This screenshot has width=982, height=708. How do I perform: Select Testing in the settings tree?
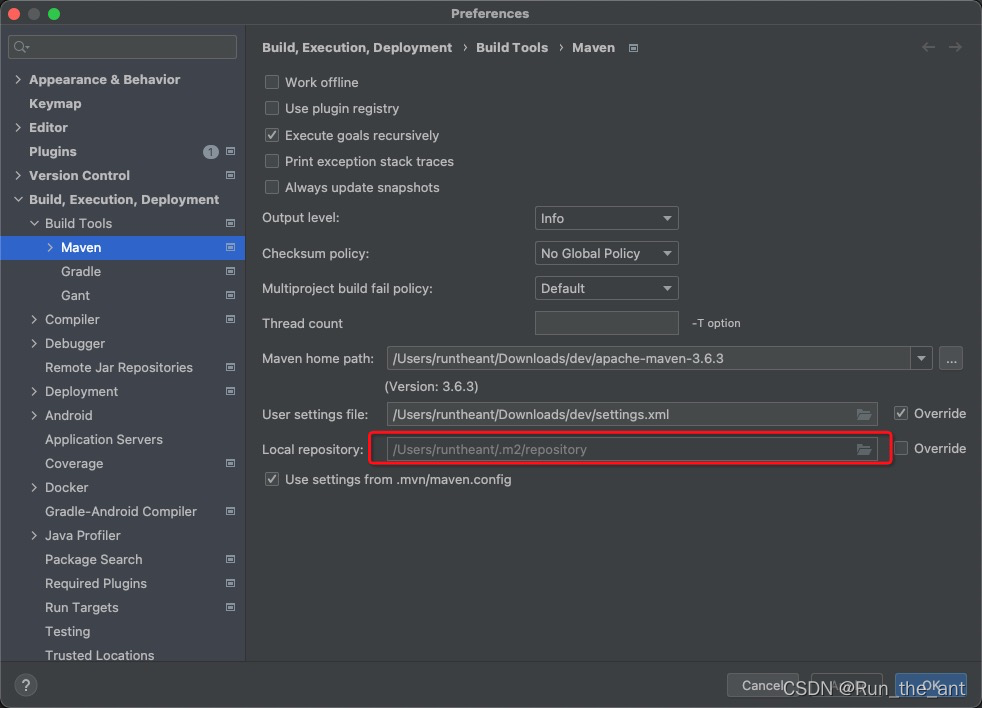(x=68, y=632)
